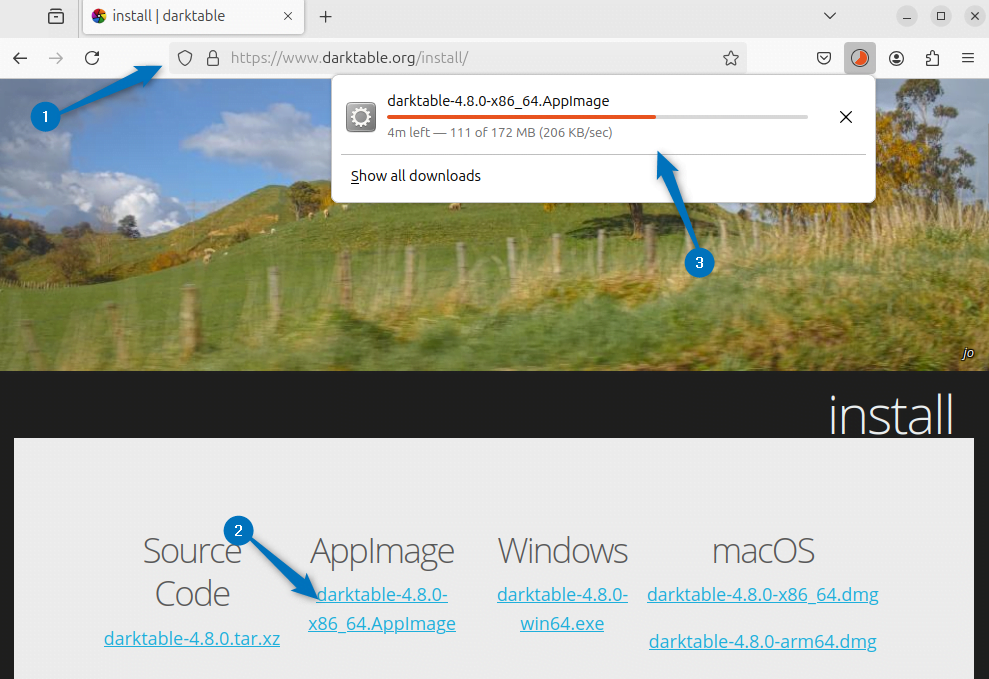Open a new tab with the plus button

pos(324,16)
